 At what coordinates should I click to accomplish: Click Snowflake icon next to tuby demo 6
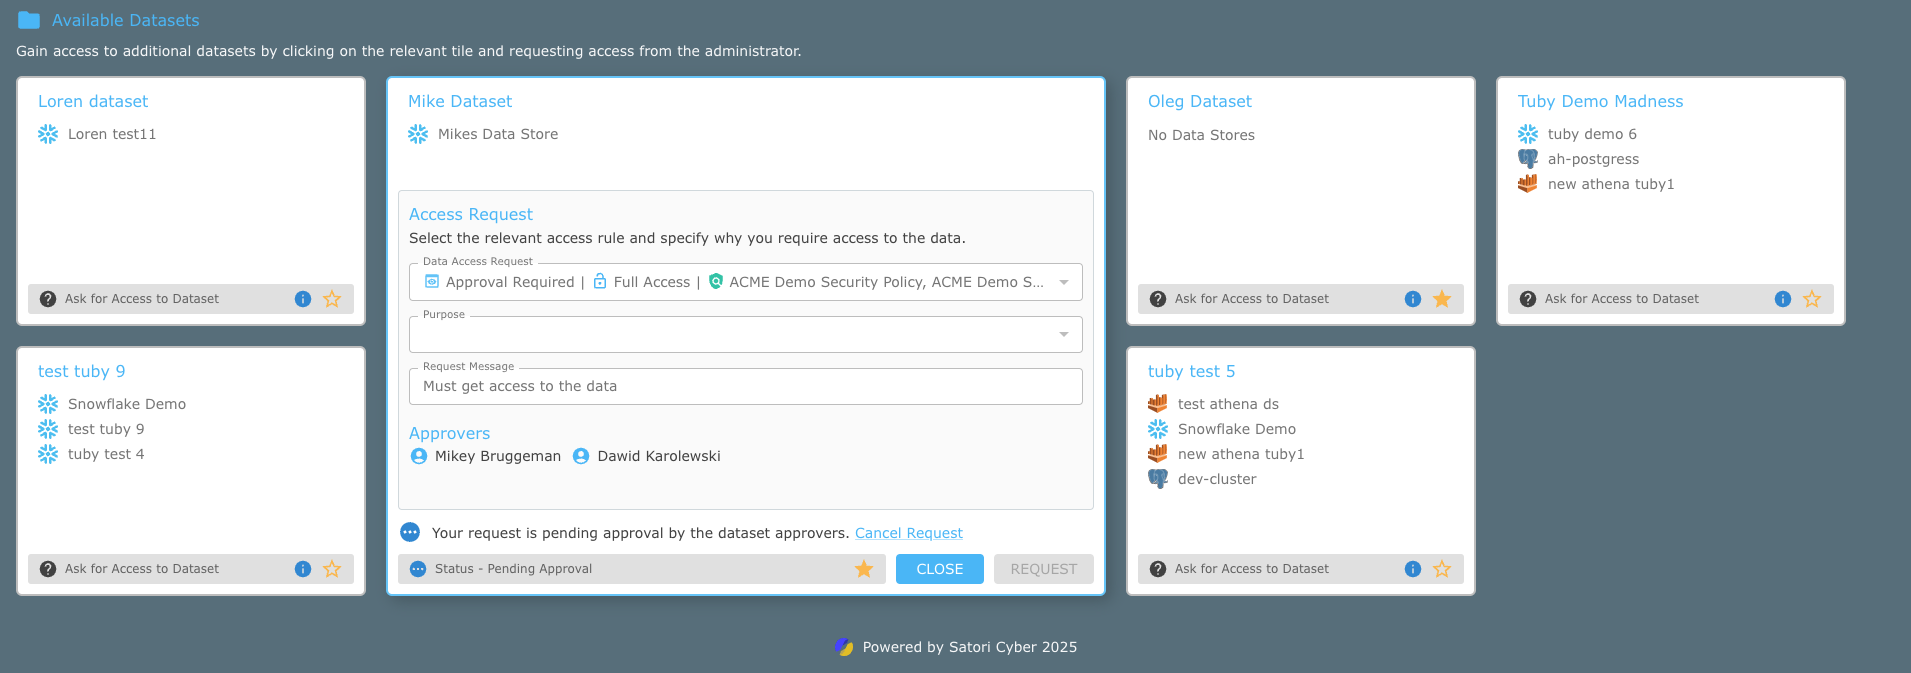1528,134
